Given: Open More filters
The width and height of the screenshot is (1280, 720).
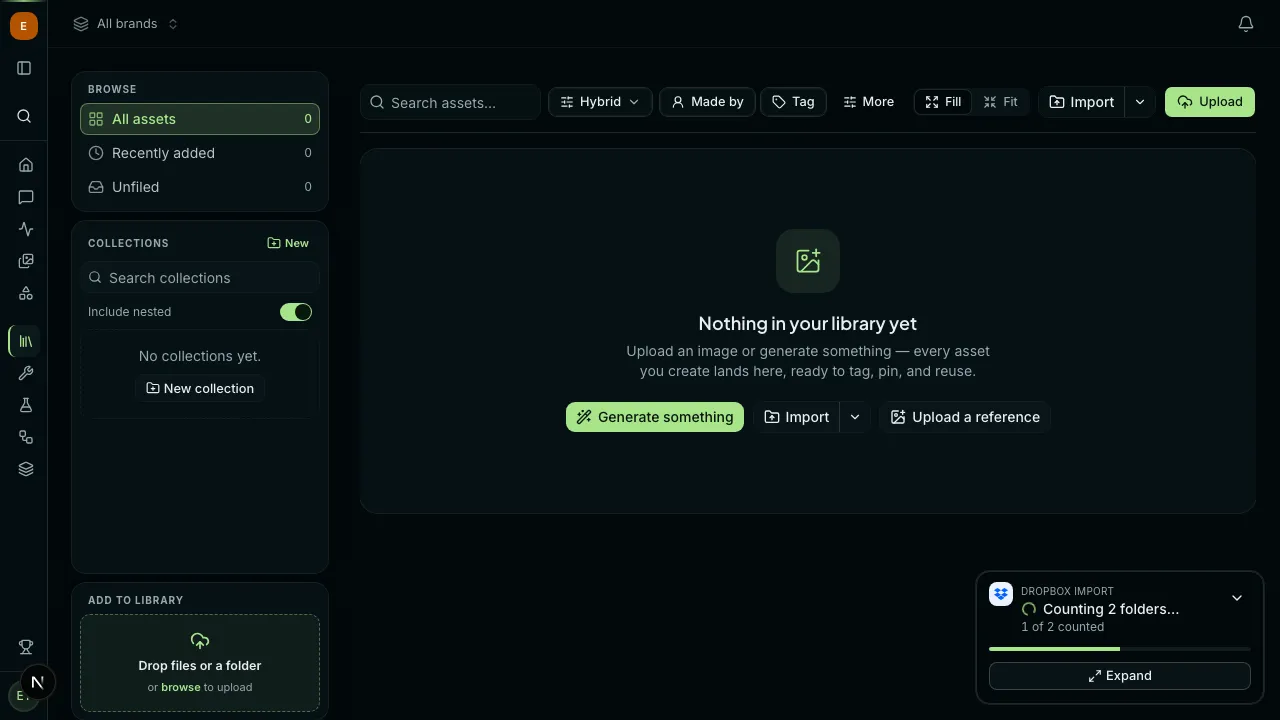Looking at the screenshot, I should tap(868, 102).
